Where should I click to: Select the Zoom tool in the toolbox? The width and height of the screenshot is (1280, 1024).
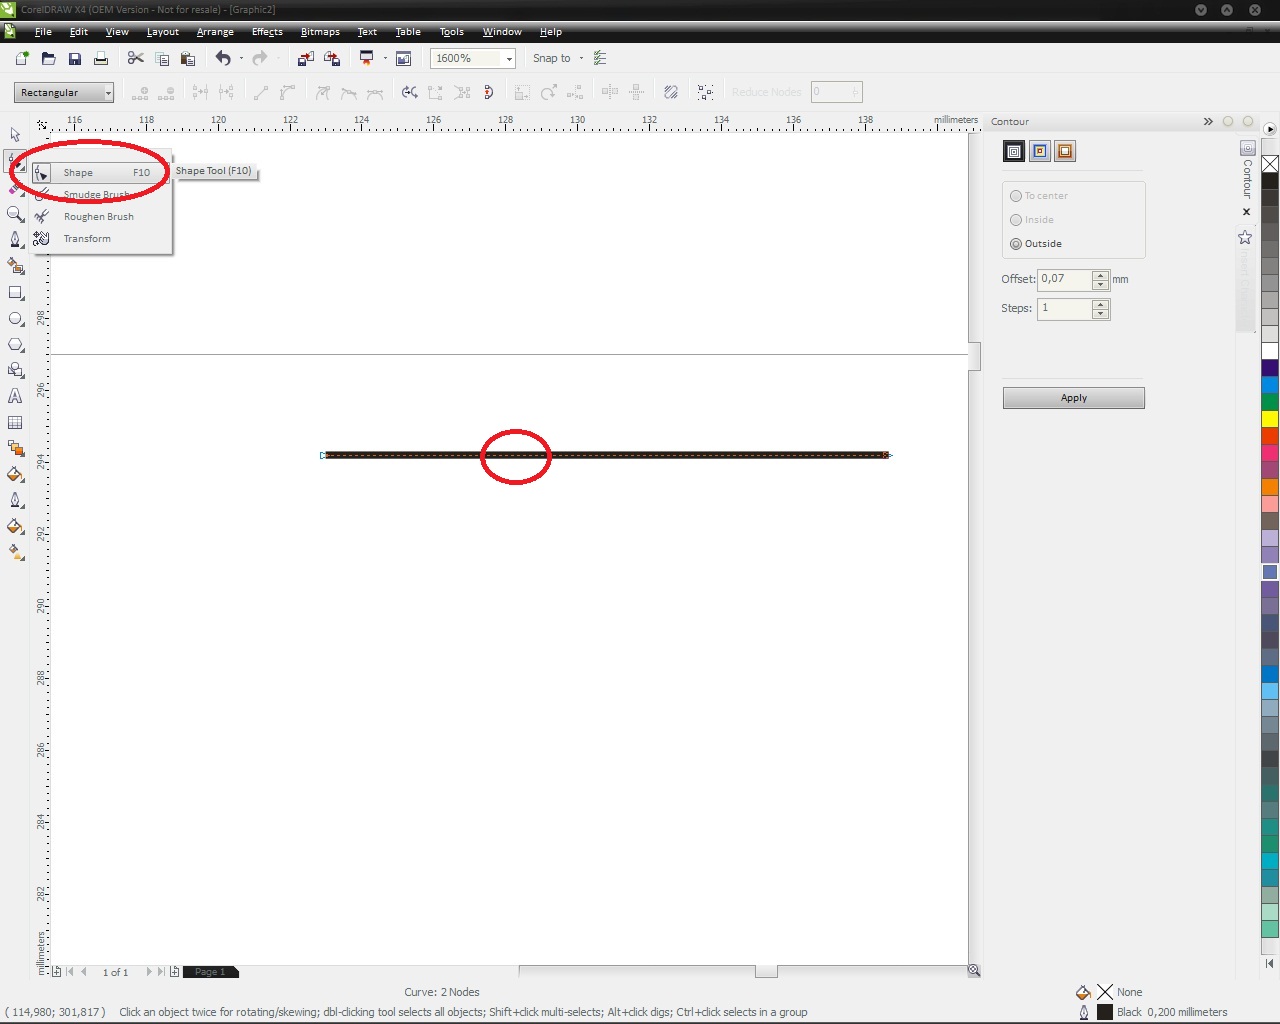click(x=15, y=214)
